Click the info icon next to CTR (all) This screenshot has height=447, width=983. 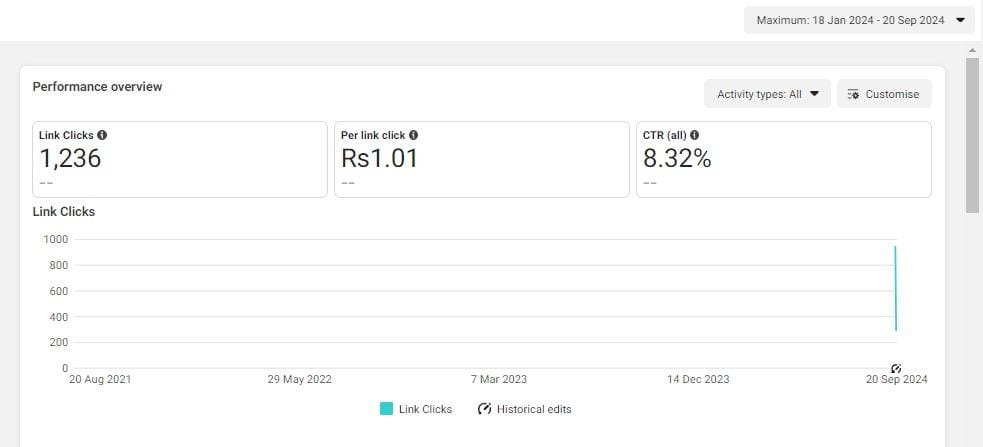[695, 135]
